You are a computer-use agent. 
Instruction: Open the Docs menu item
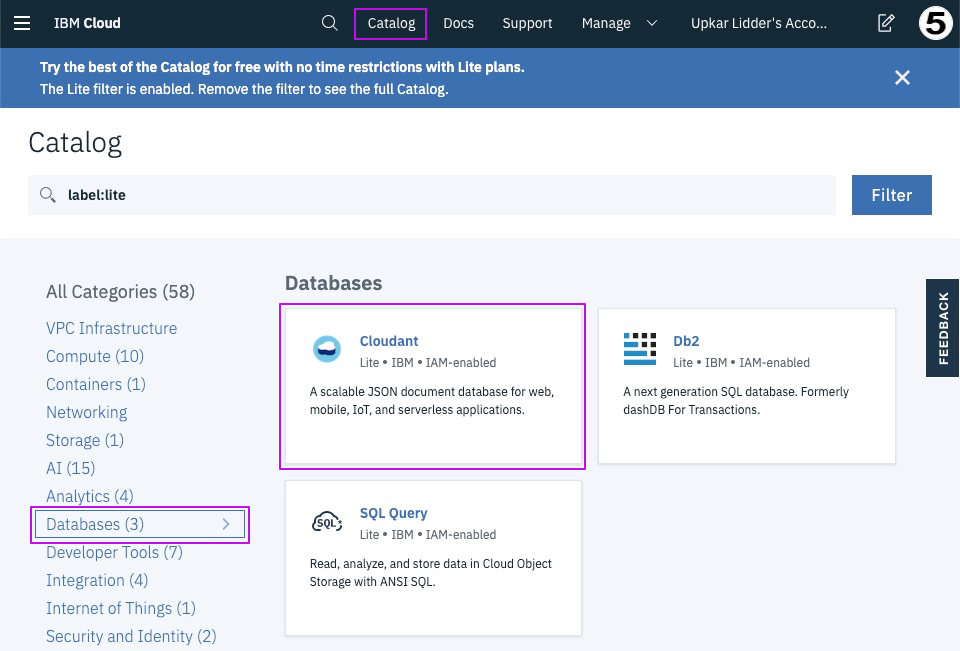click(x=459, y=23)
